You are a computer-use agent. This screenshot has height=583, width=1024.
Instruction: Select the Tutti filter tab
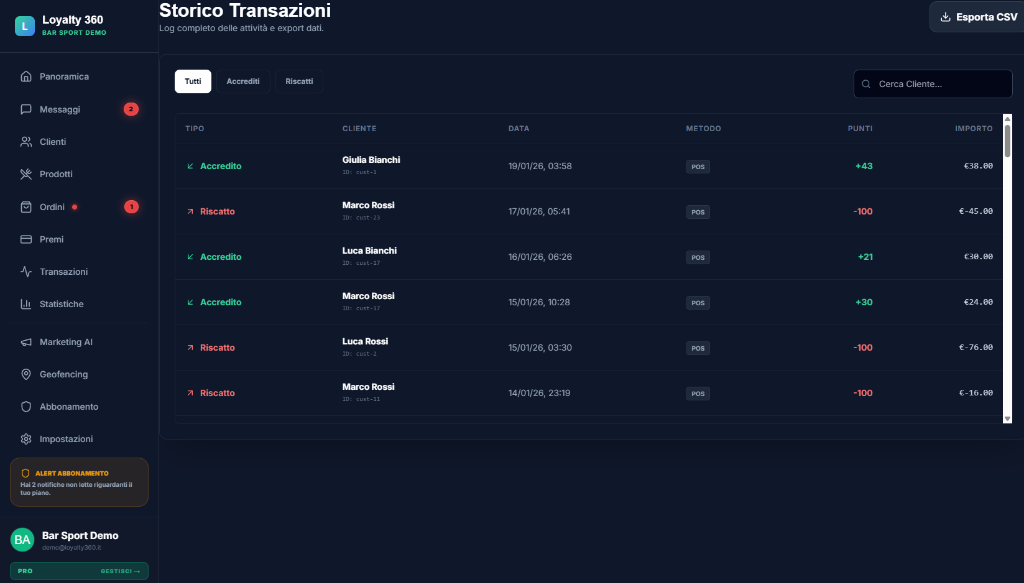pyautogui.click(x=193, y=81)
